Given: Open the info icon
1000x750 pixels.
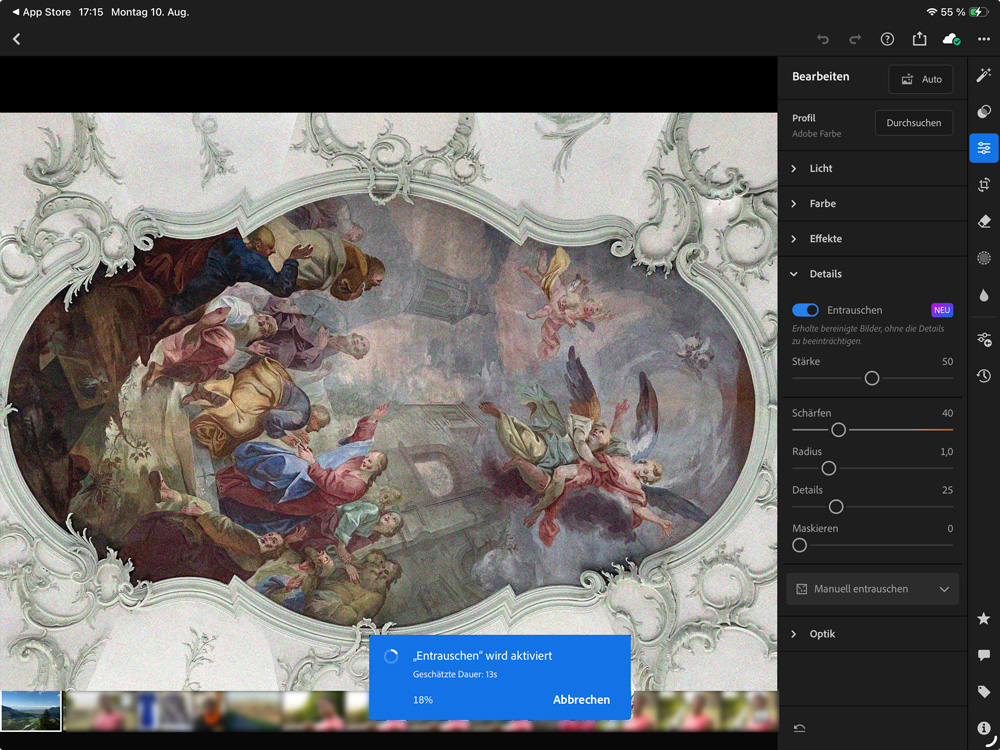Looking at the screenshot, I should click(984, 728).
